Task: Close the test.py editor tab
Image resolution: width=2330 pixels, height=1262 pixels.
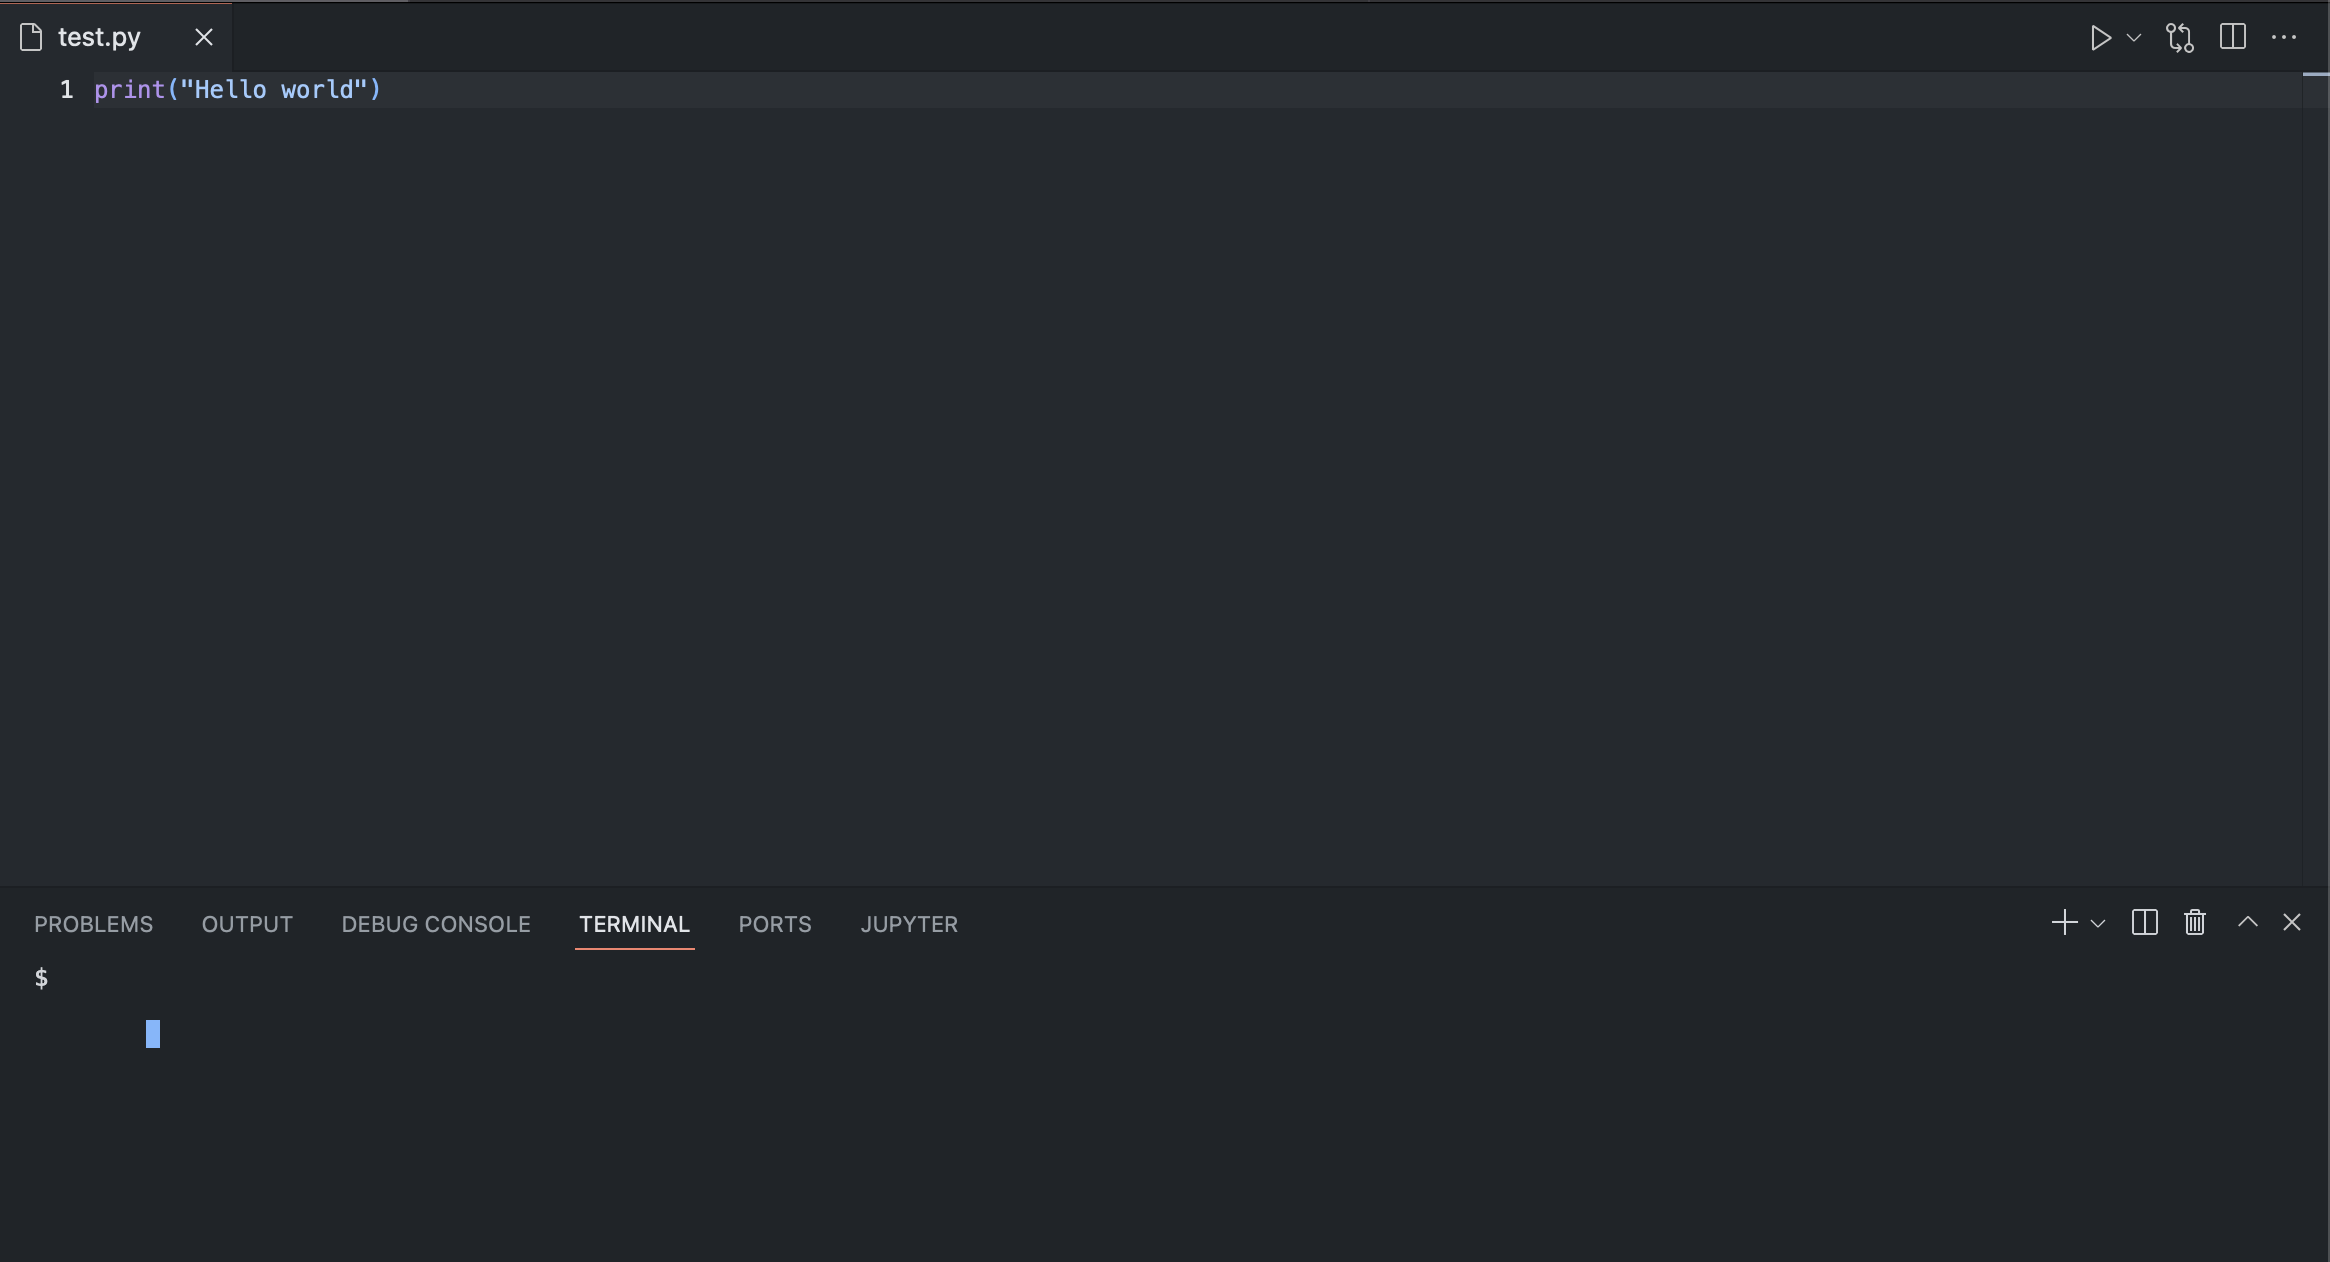Action: tap(204, 36)
